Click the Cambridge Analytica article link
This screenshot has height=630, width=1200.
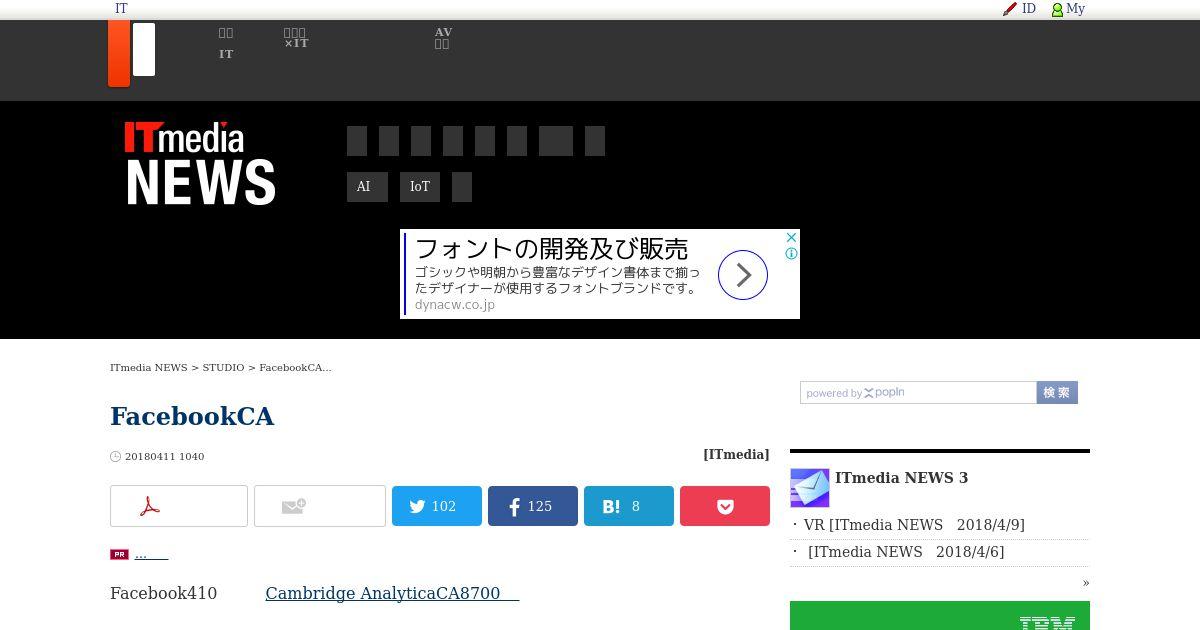[392, 593]
